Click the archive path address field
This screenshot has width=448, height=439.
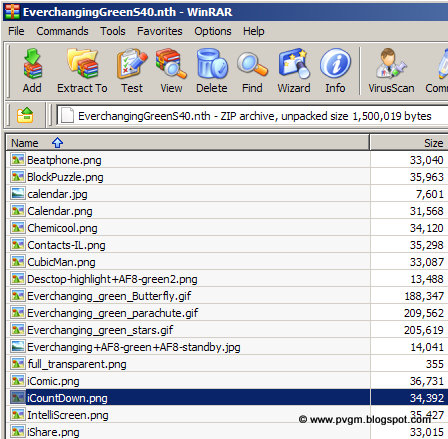tap(252, 116)
